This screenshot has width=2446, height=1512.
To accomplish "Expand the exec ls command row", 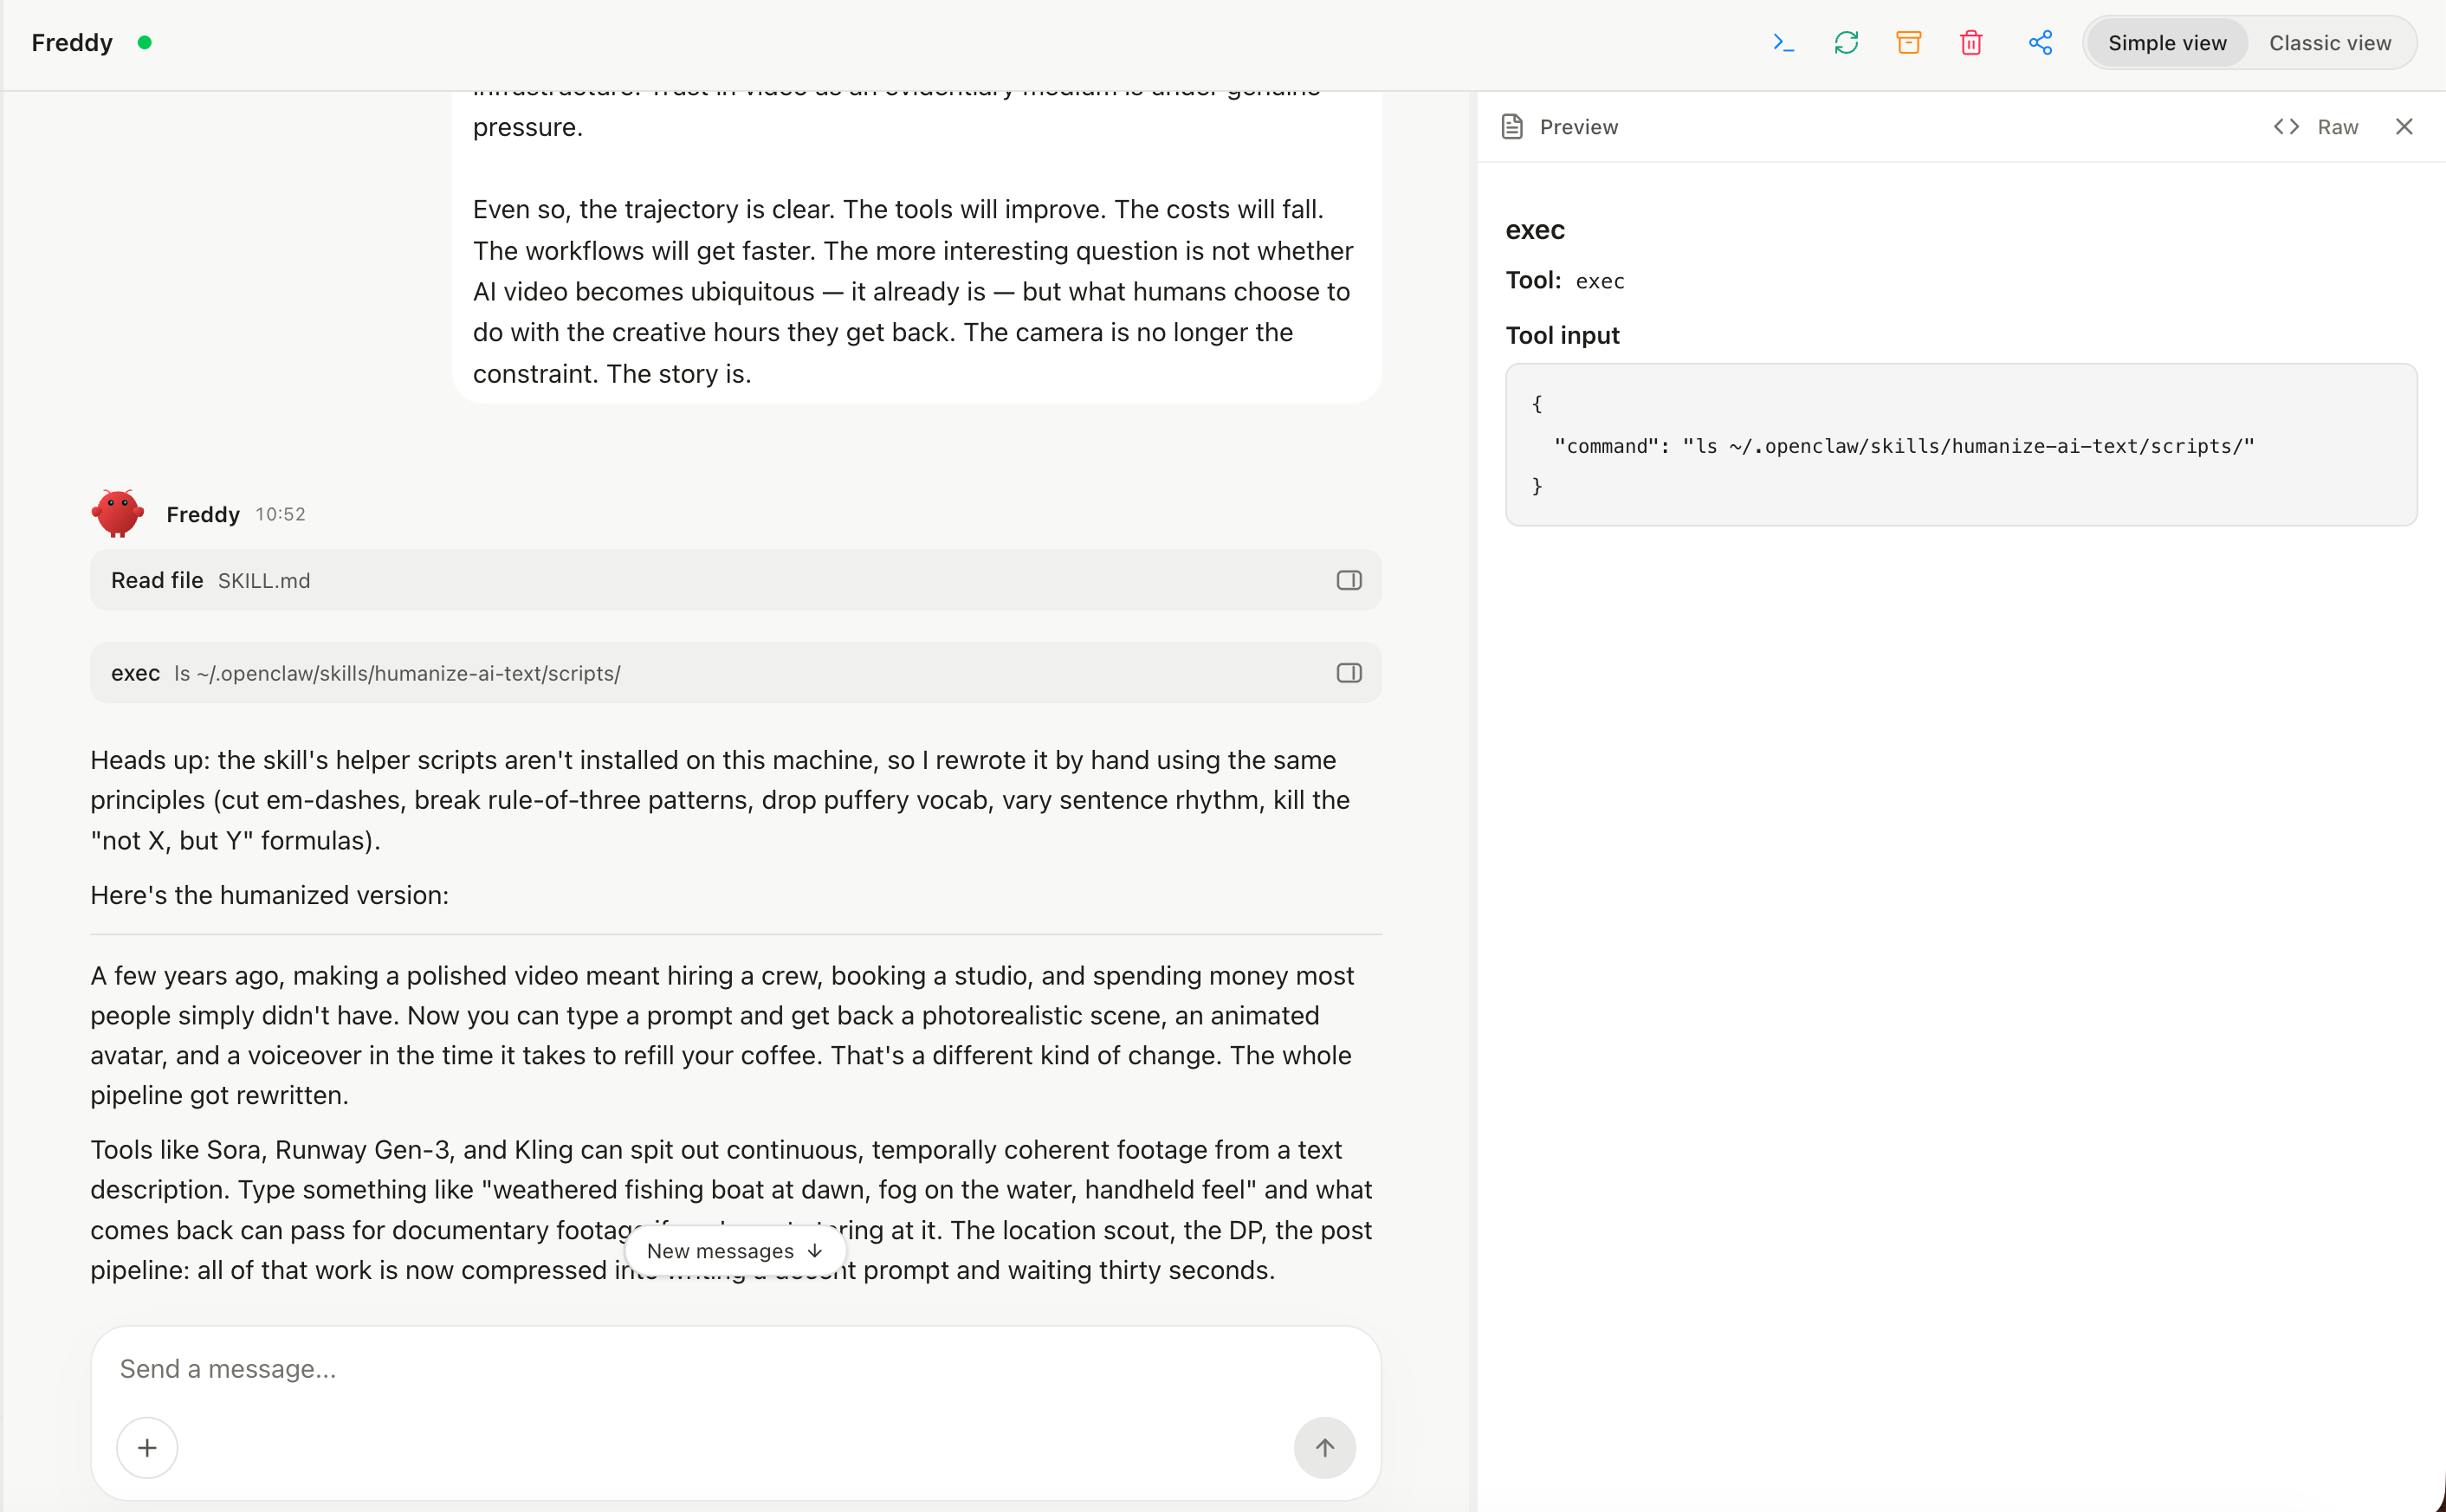I will [736, 673].
